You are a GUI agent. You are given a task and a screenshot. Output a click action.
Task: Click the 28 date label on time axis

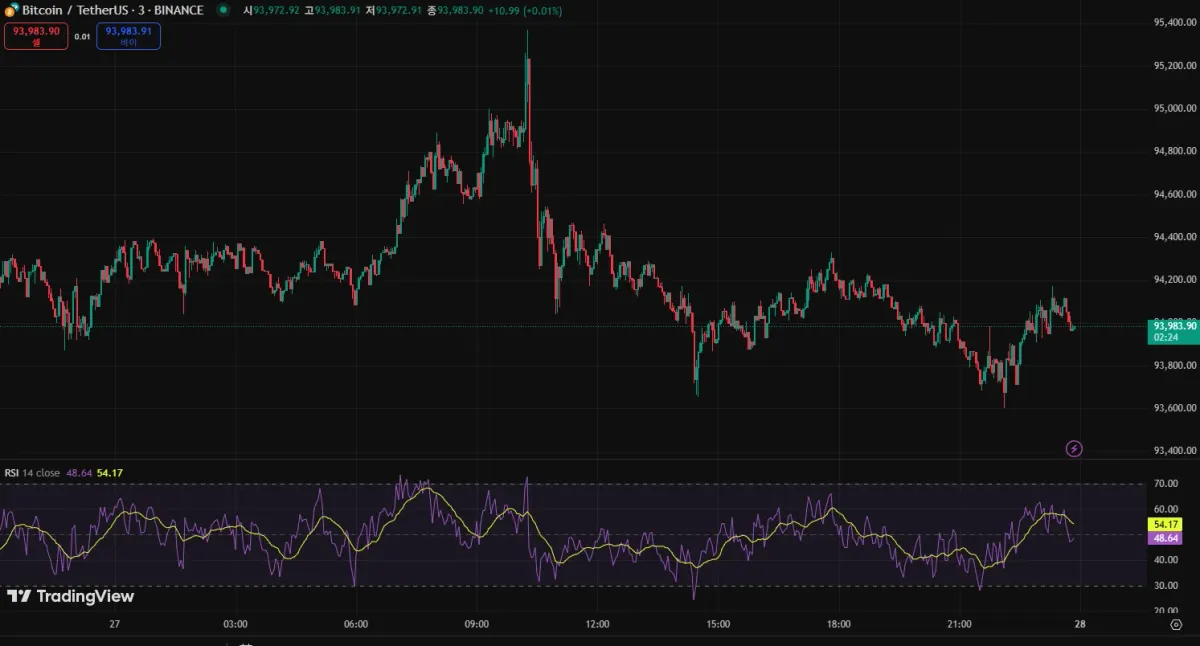click(x=1080, y=624)
